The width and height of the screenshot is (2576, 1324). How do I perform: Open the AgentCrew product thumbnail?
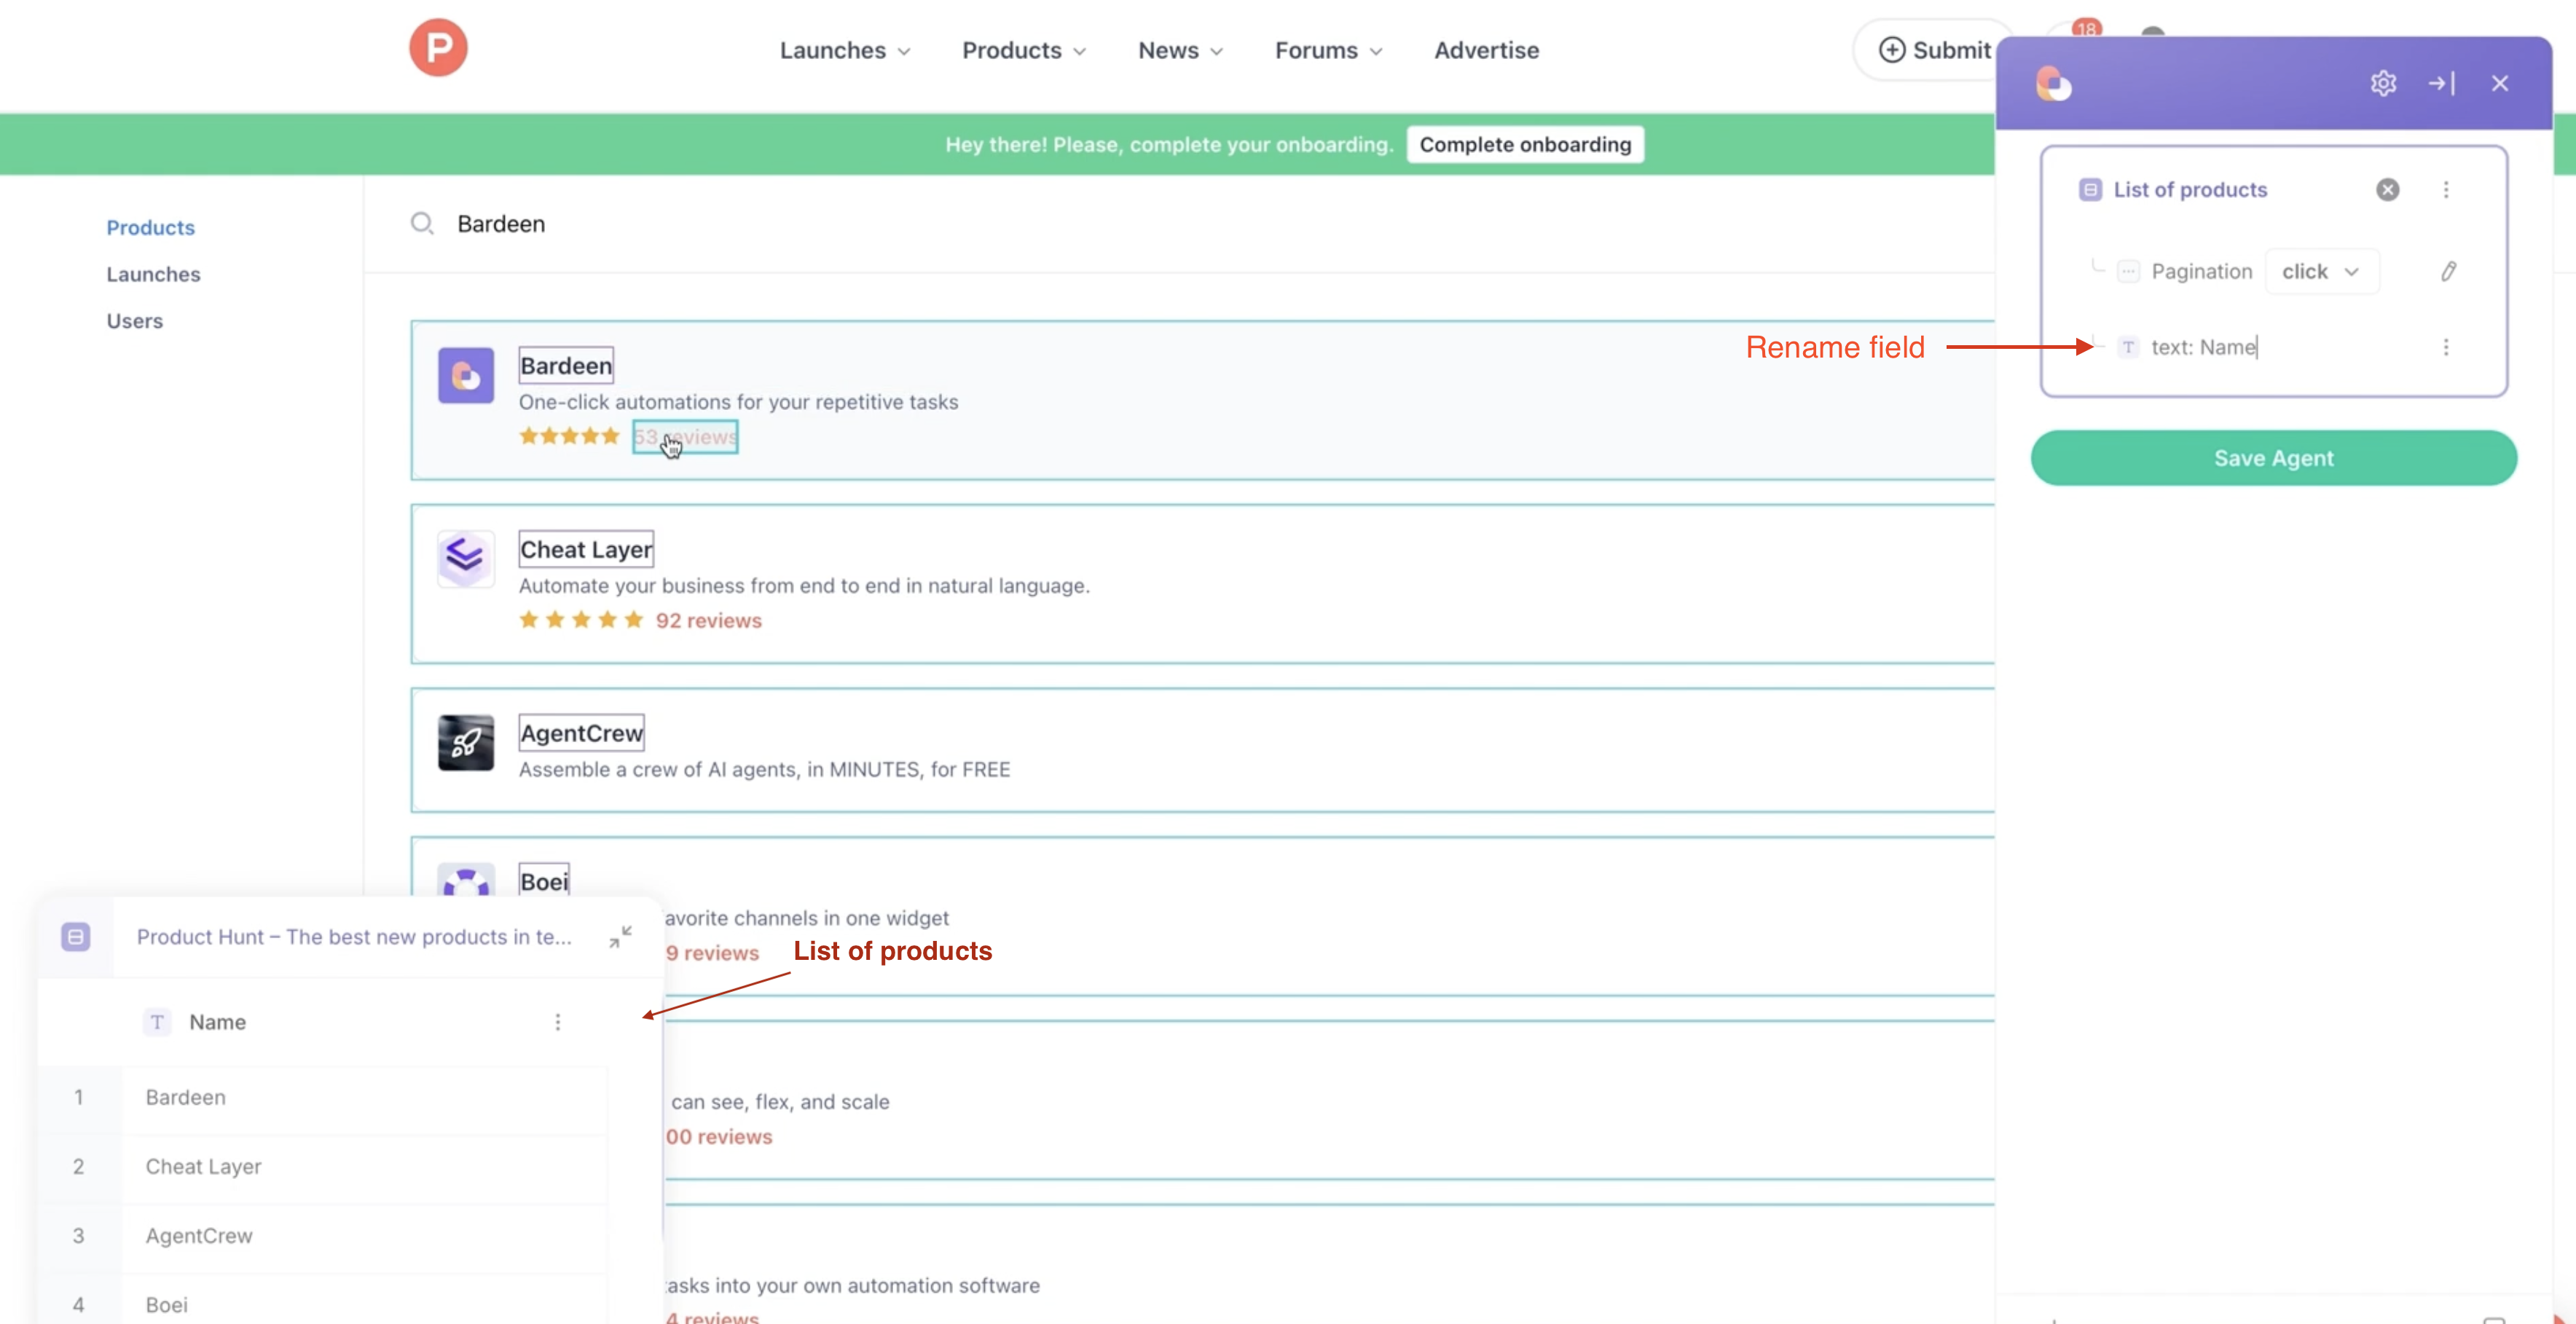click(466, 743)
